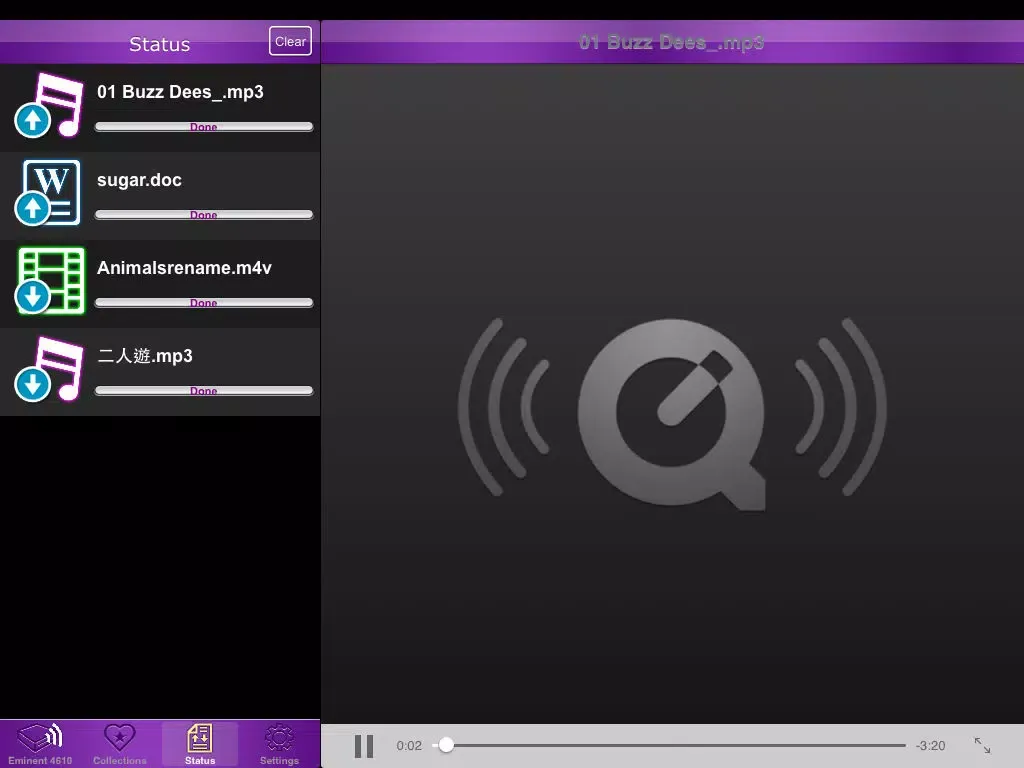Image resolution: width=1024 pixels, height=768 pixels.
Task: Open the Eminent 4610 device tab
Action: pyautogui.click(x=40, y=744)
